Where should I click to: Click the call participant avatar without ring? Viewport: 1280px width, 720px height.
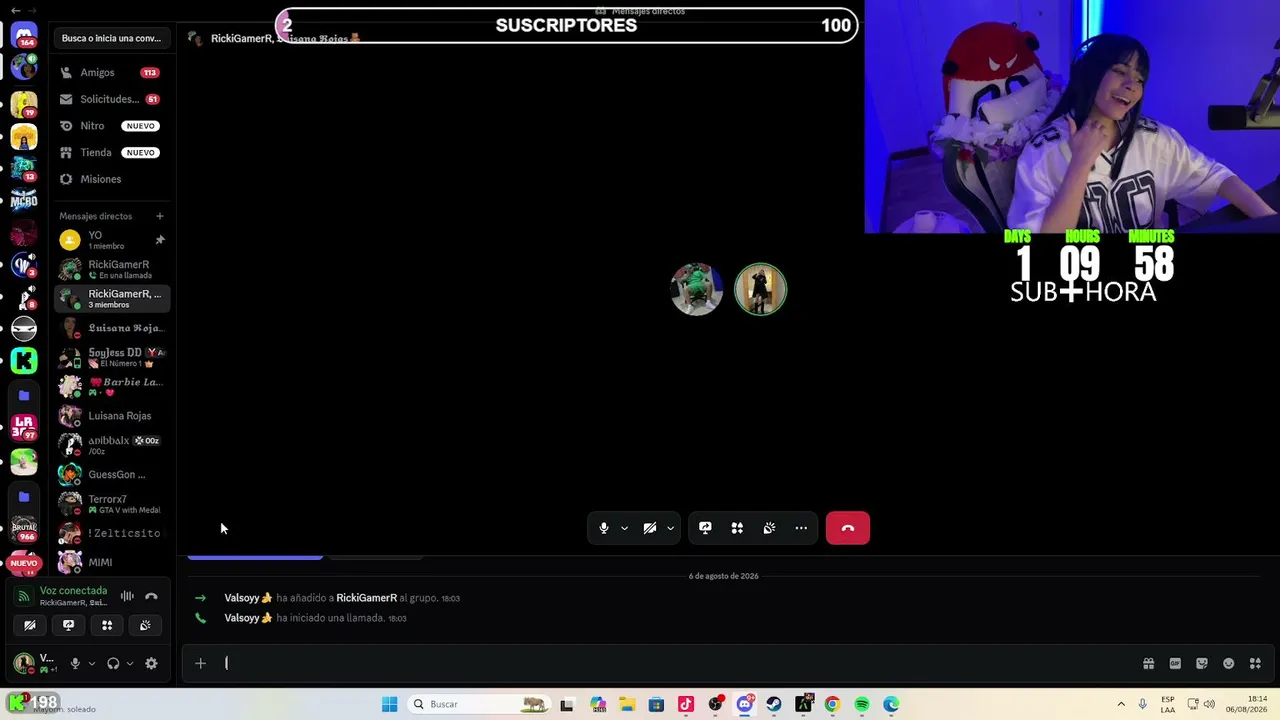point(696,289)
